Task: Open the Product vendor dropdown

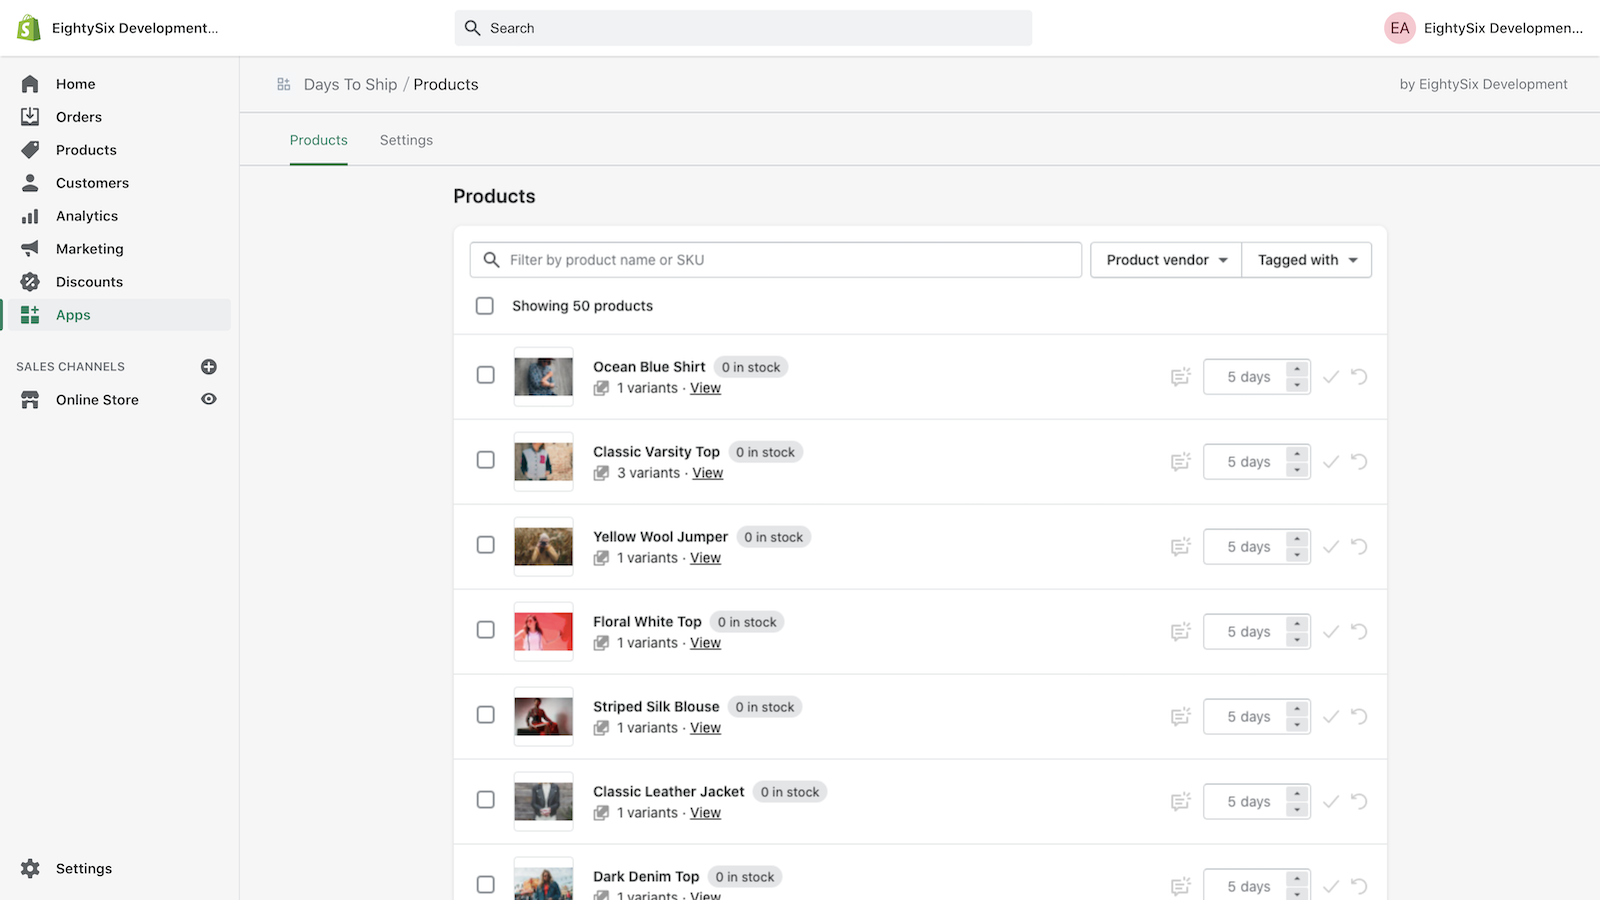Action: 1166,260
